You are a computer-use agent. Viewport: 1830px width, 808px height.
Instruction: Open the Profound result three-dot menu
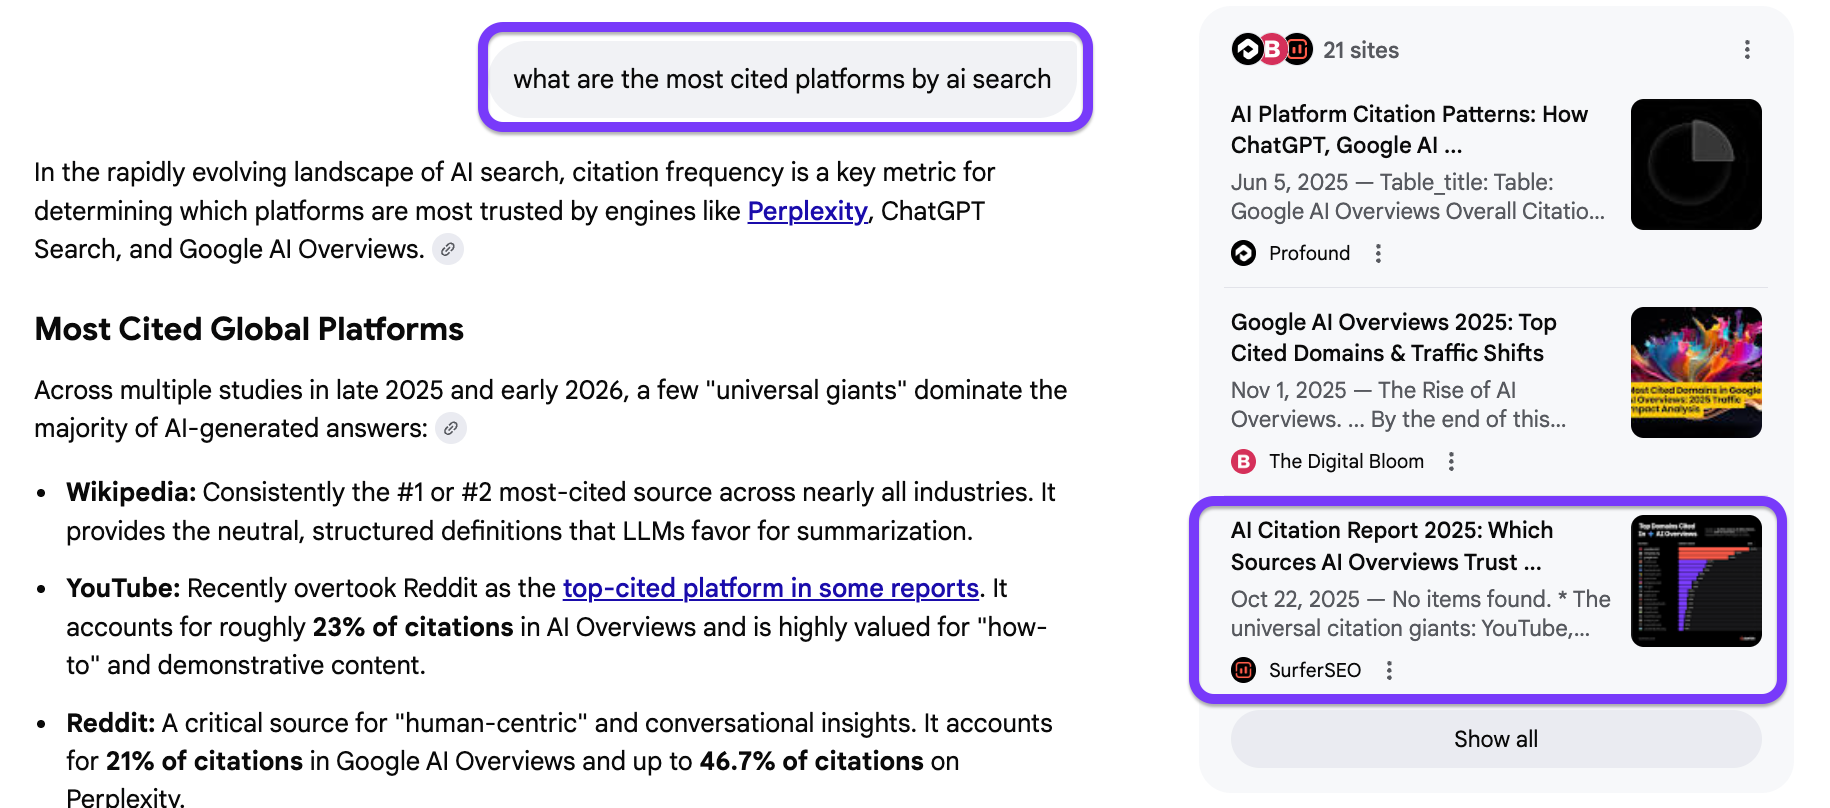point(1378,254)
